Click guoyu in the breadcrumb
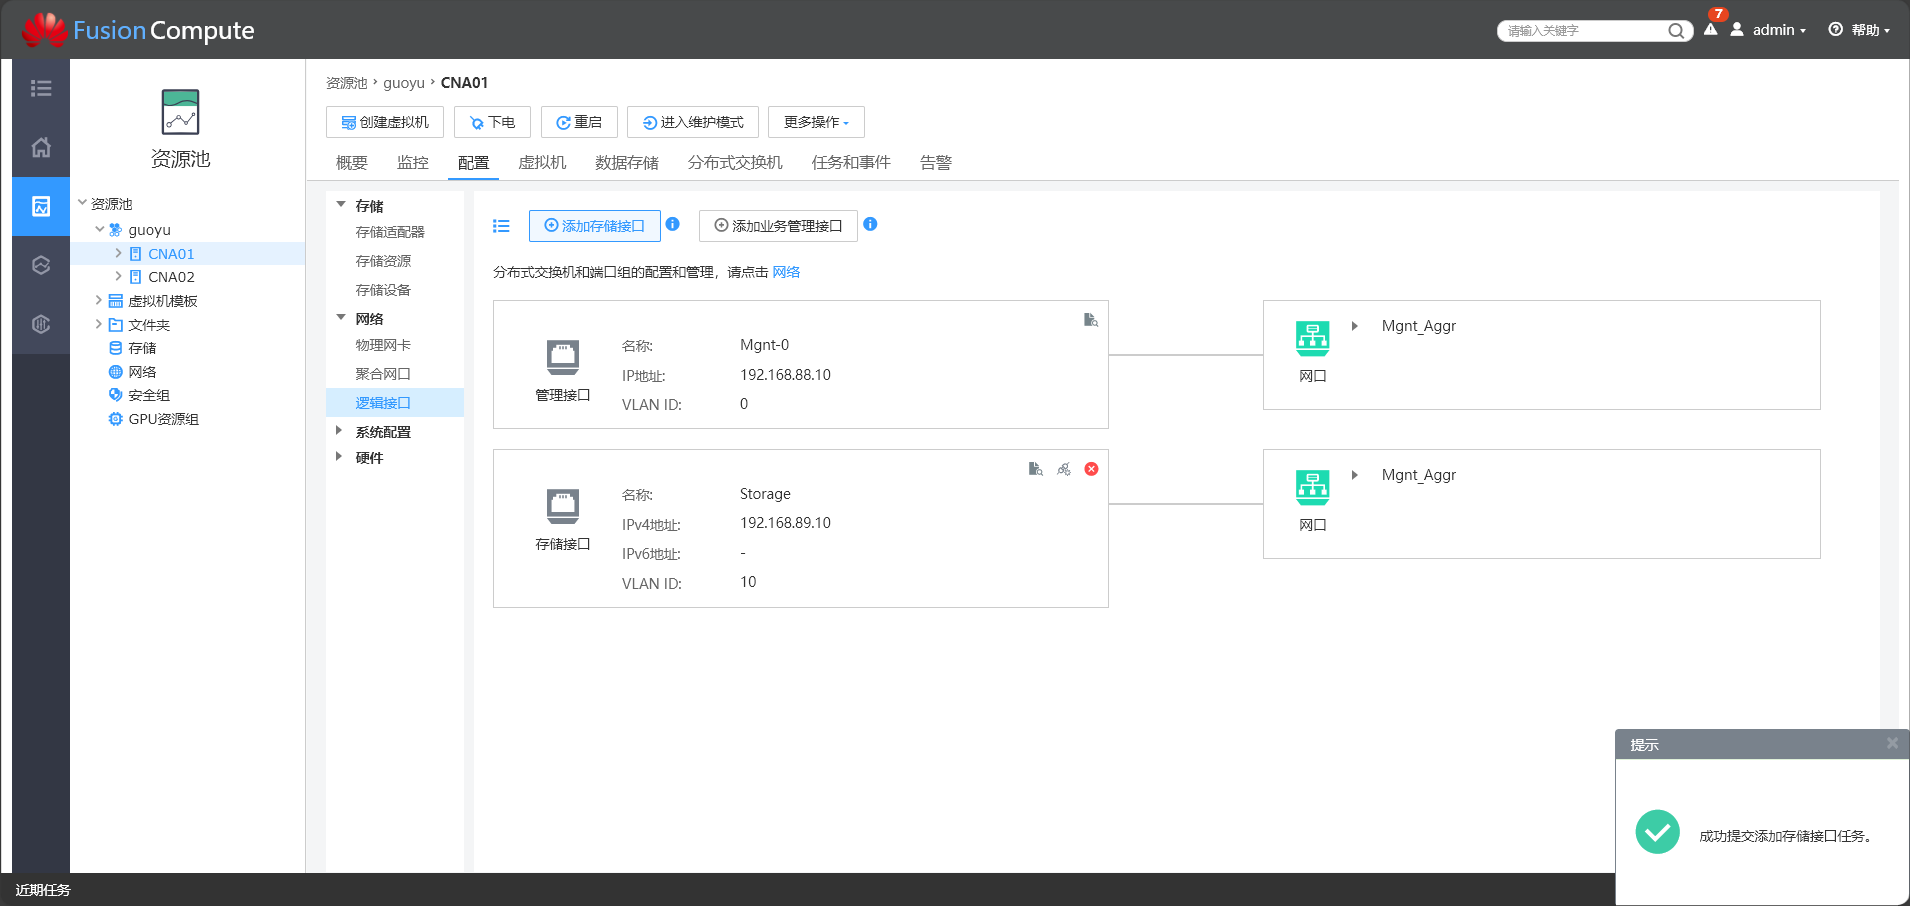Image resolution: width=1910 pixels, height=906 pixels. [x=404, y=83]
